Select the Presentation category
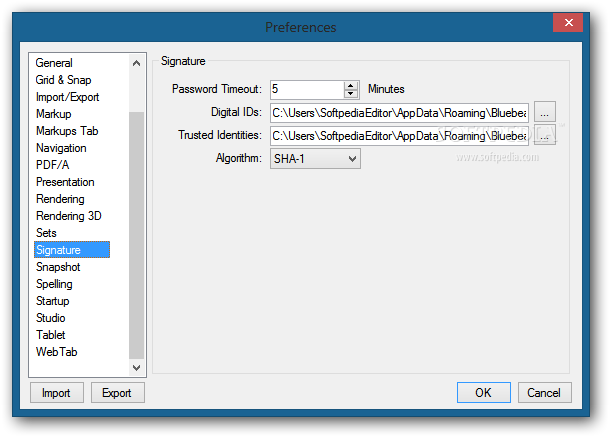Screen dimensions: 610x437 65,182
